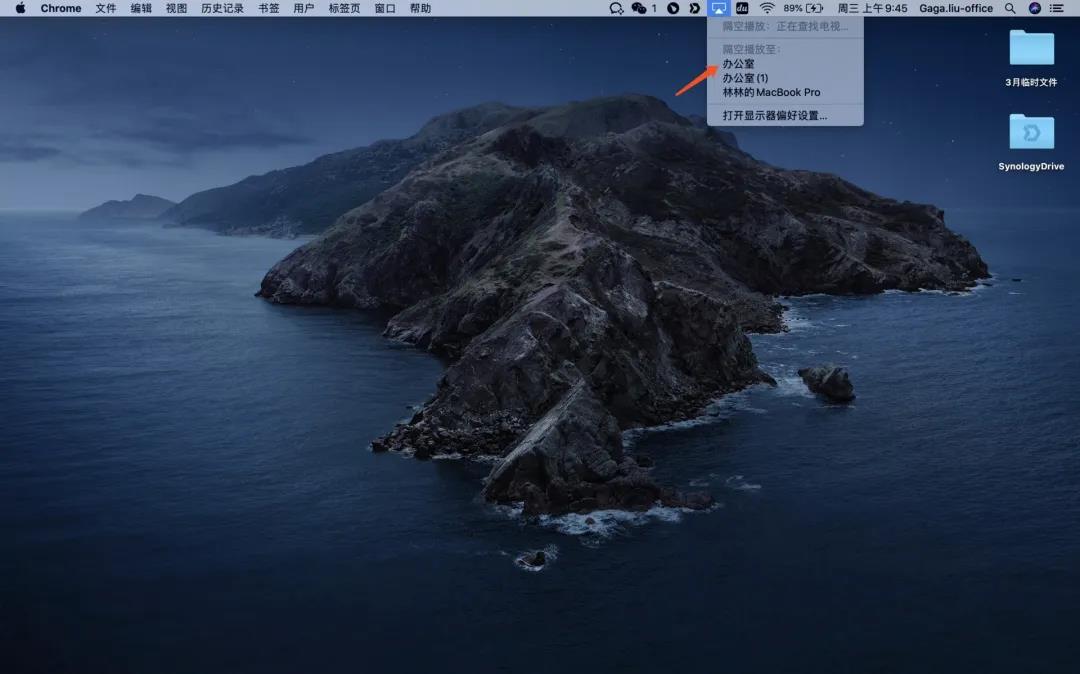Open the Gaga.liu-office user menu
The image size is (1080, 674).
coord(956,8)
